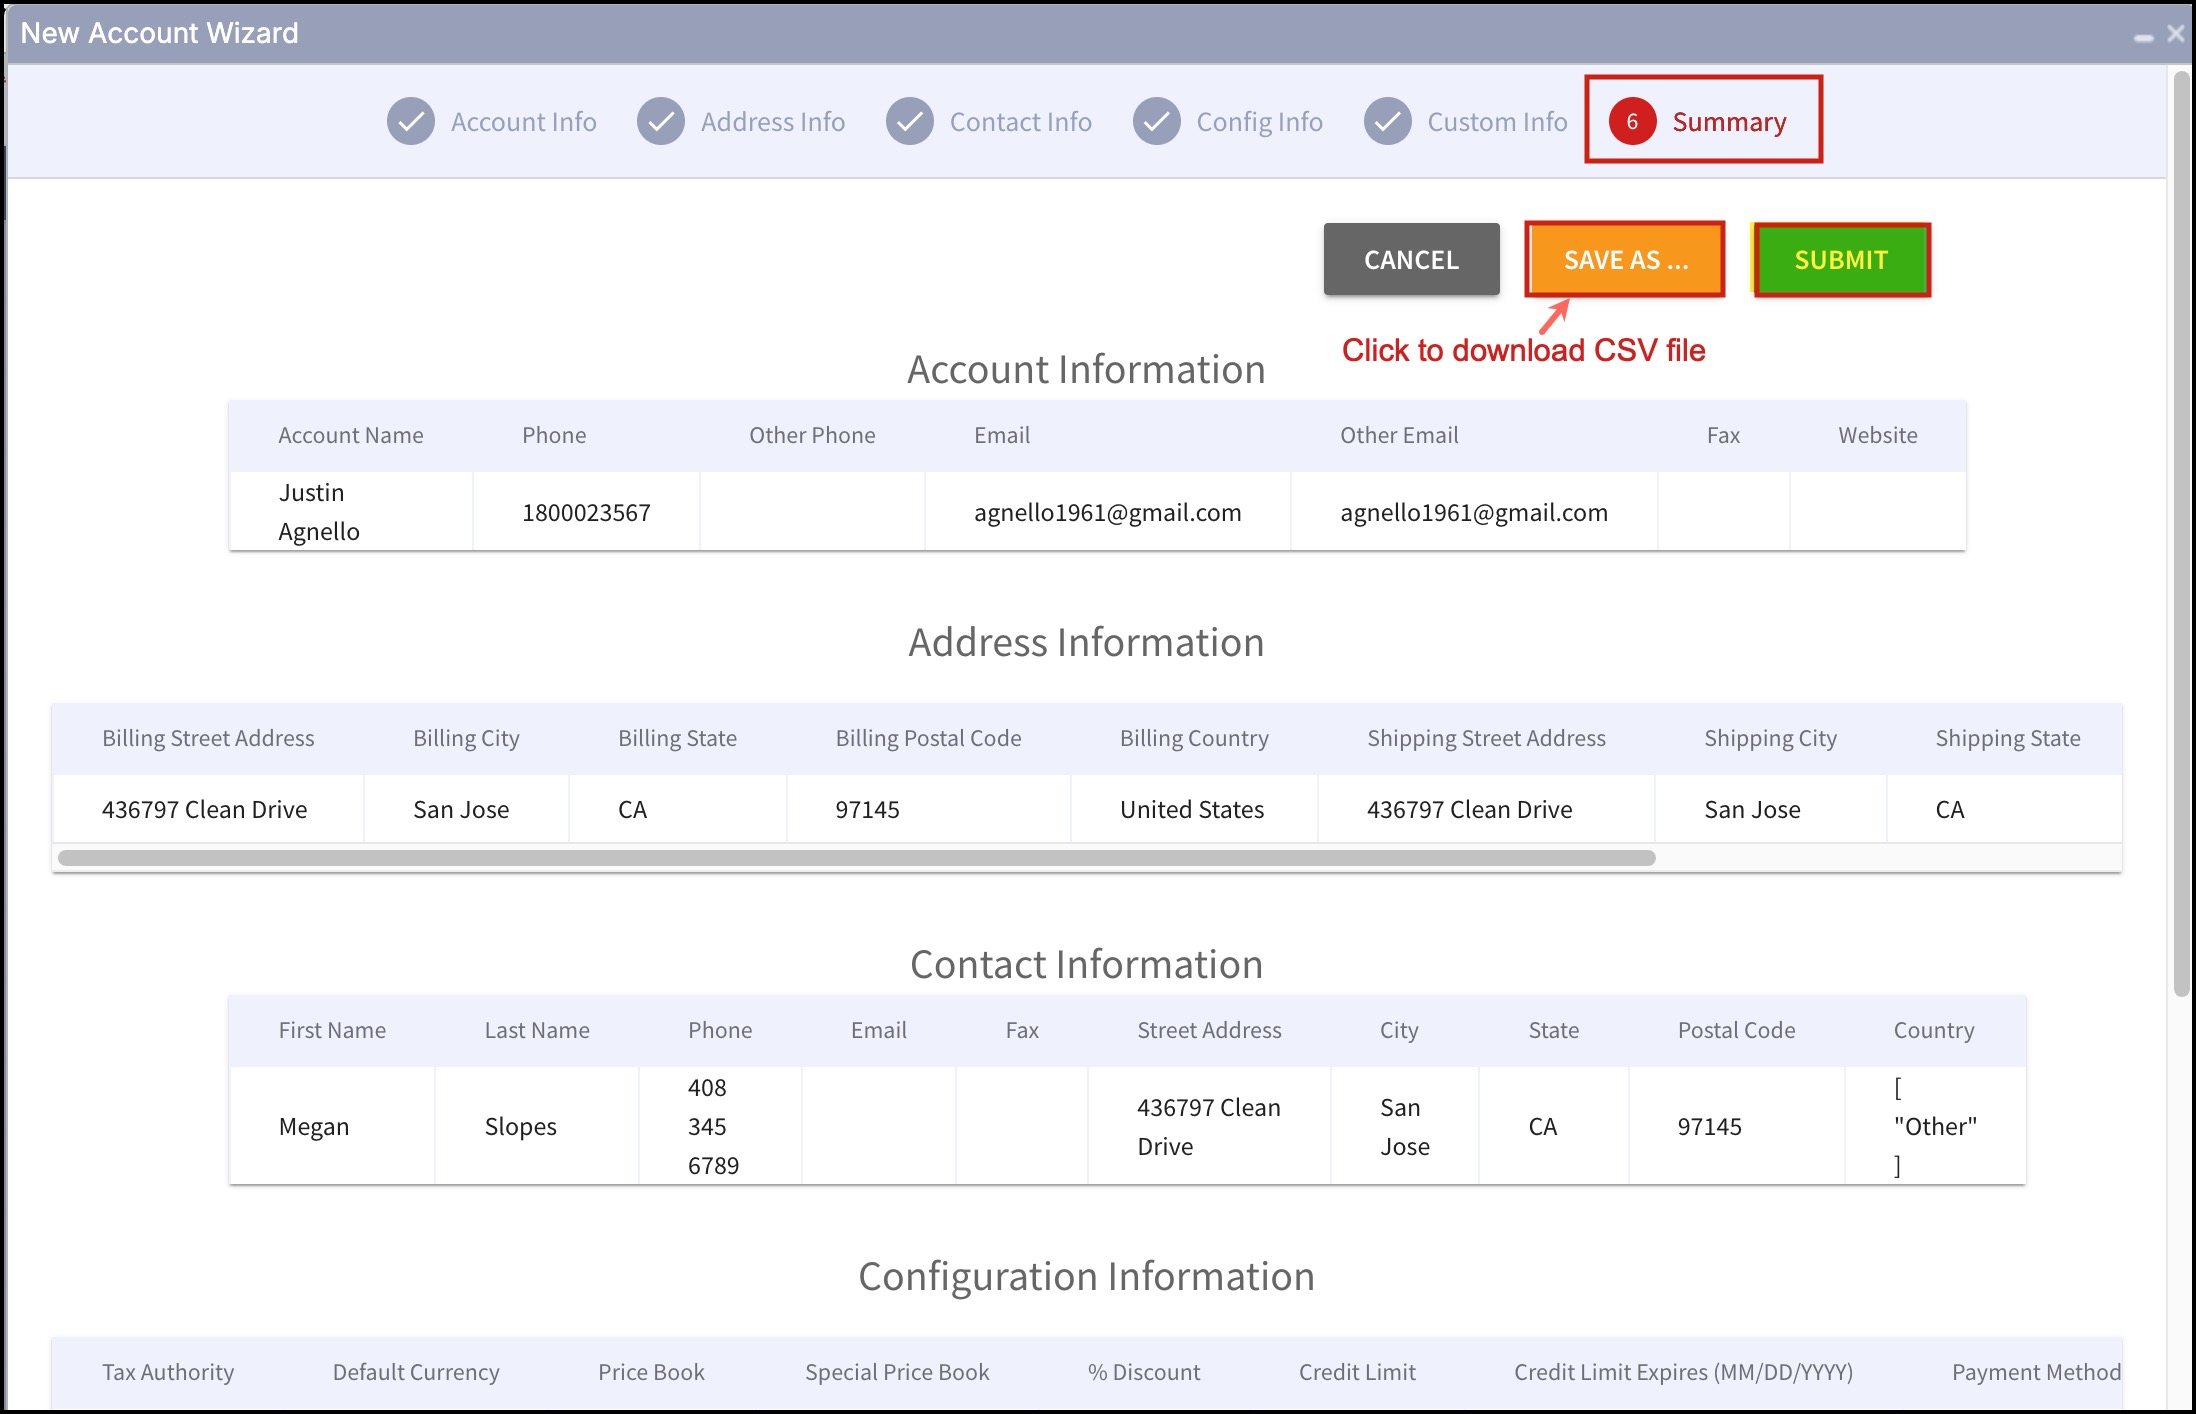Go to the Custom Info step

click(1497, 122)
